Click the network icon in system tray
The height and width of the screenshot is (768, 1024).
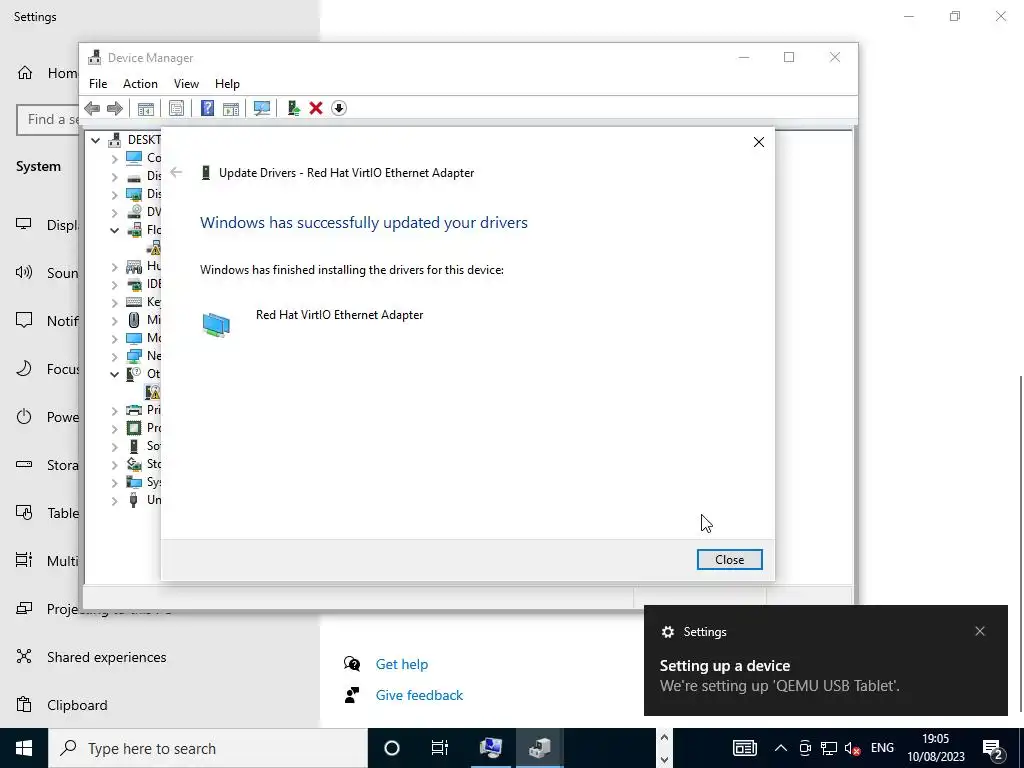click(829, 748)
